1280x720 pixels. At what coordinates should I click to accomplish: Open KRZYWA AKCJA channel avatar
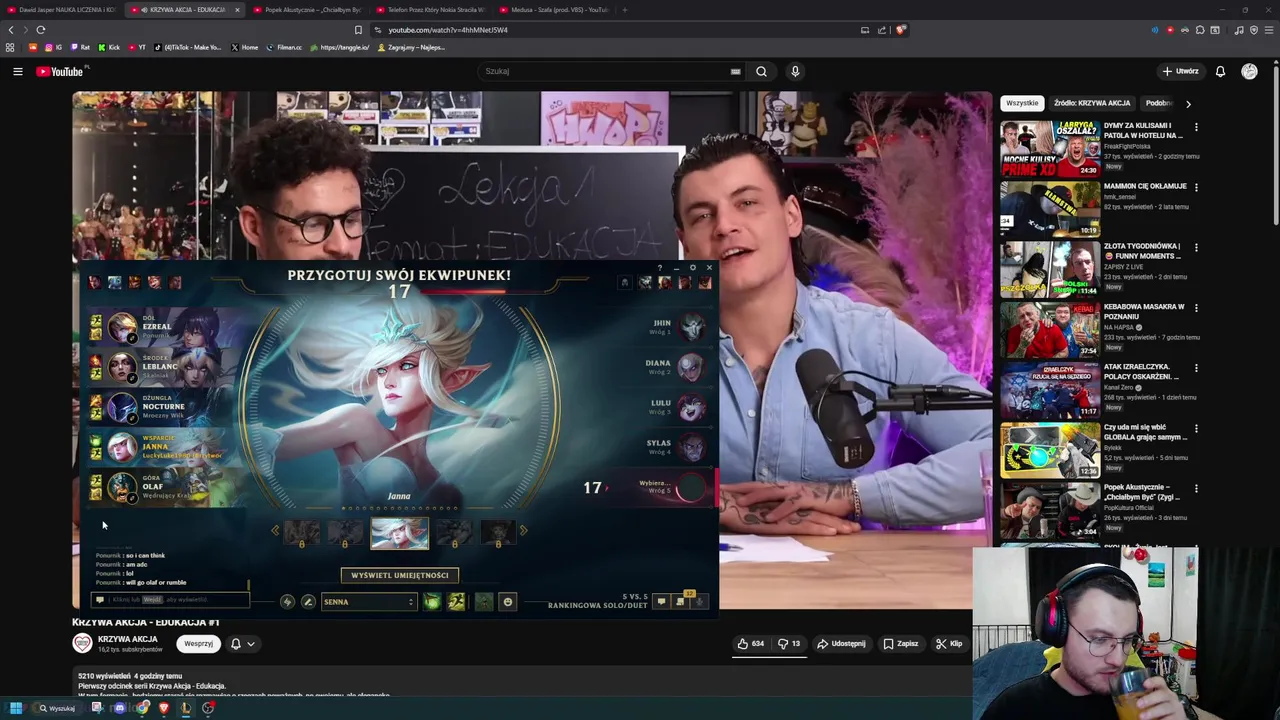click(x=82, y=644)
